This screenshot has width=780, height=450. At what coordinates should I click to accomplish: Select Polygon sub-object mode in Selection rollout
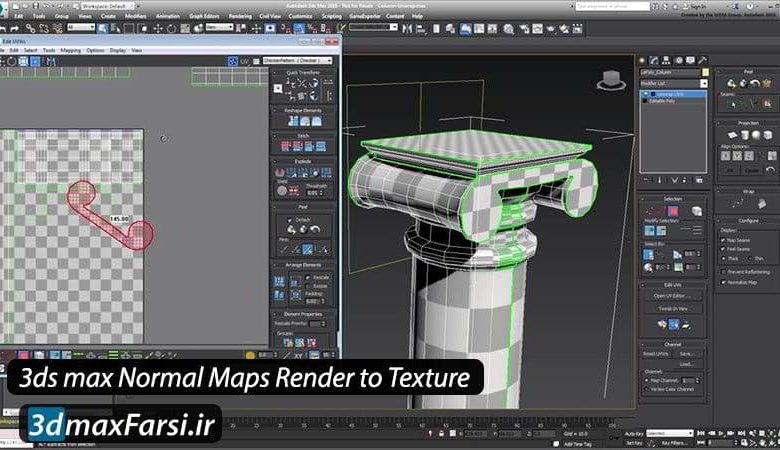pyautogui.click(x=673, y=211)
